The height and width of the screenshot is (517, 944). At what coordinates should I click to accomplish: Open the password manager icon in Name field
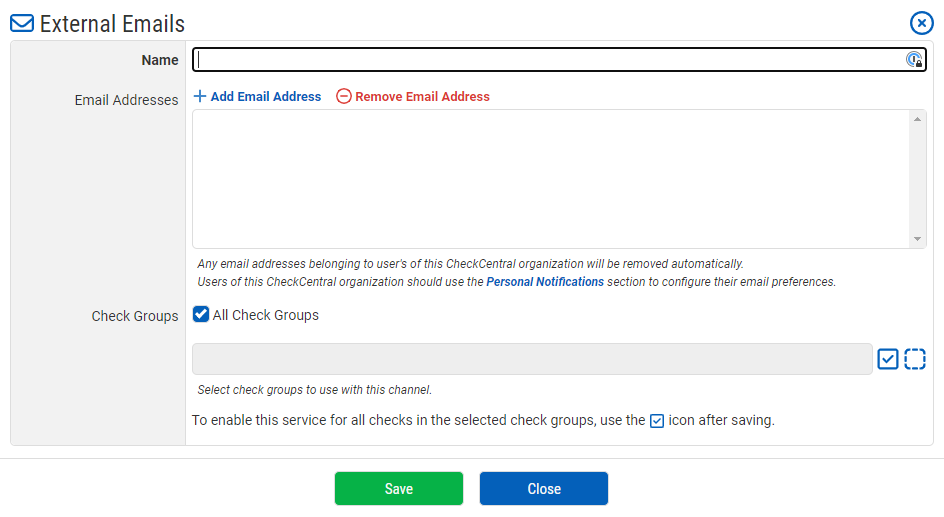913,60
